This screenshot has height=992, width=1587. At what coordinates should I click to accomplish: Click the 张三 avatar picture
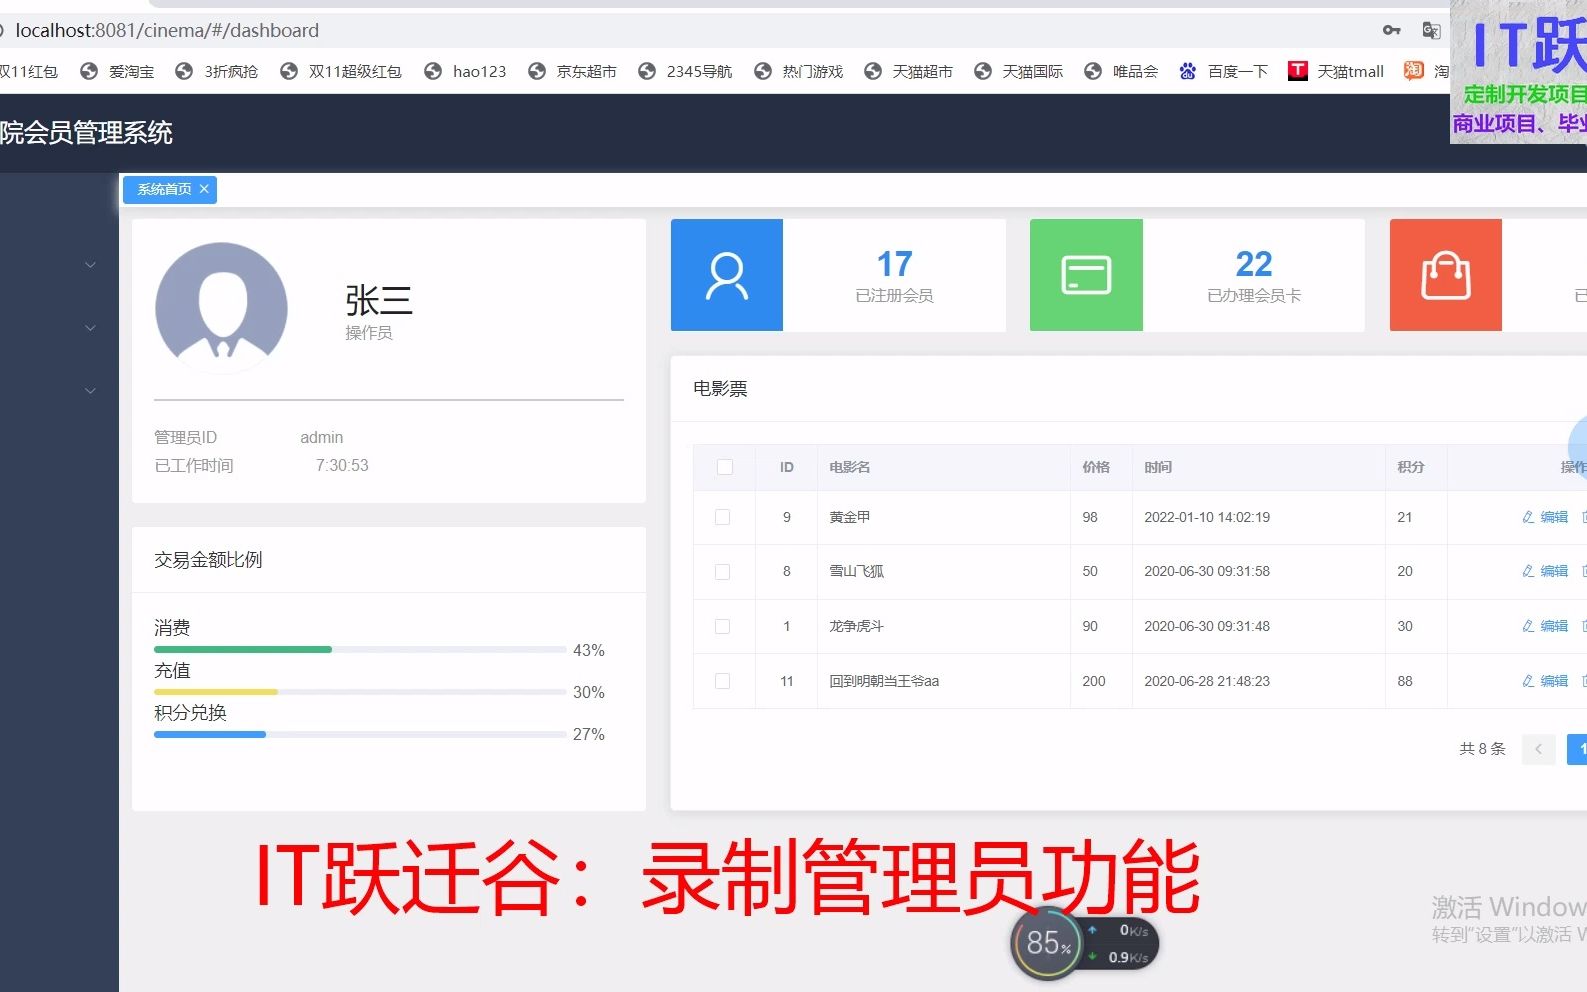point(221,308)
